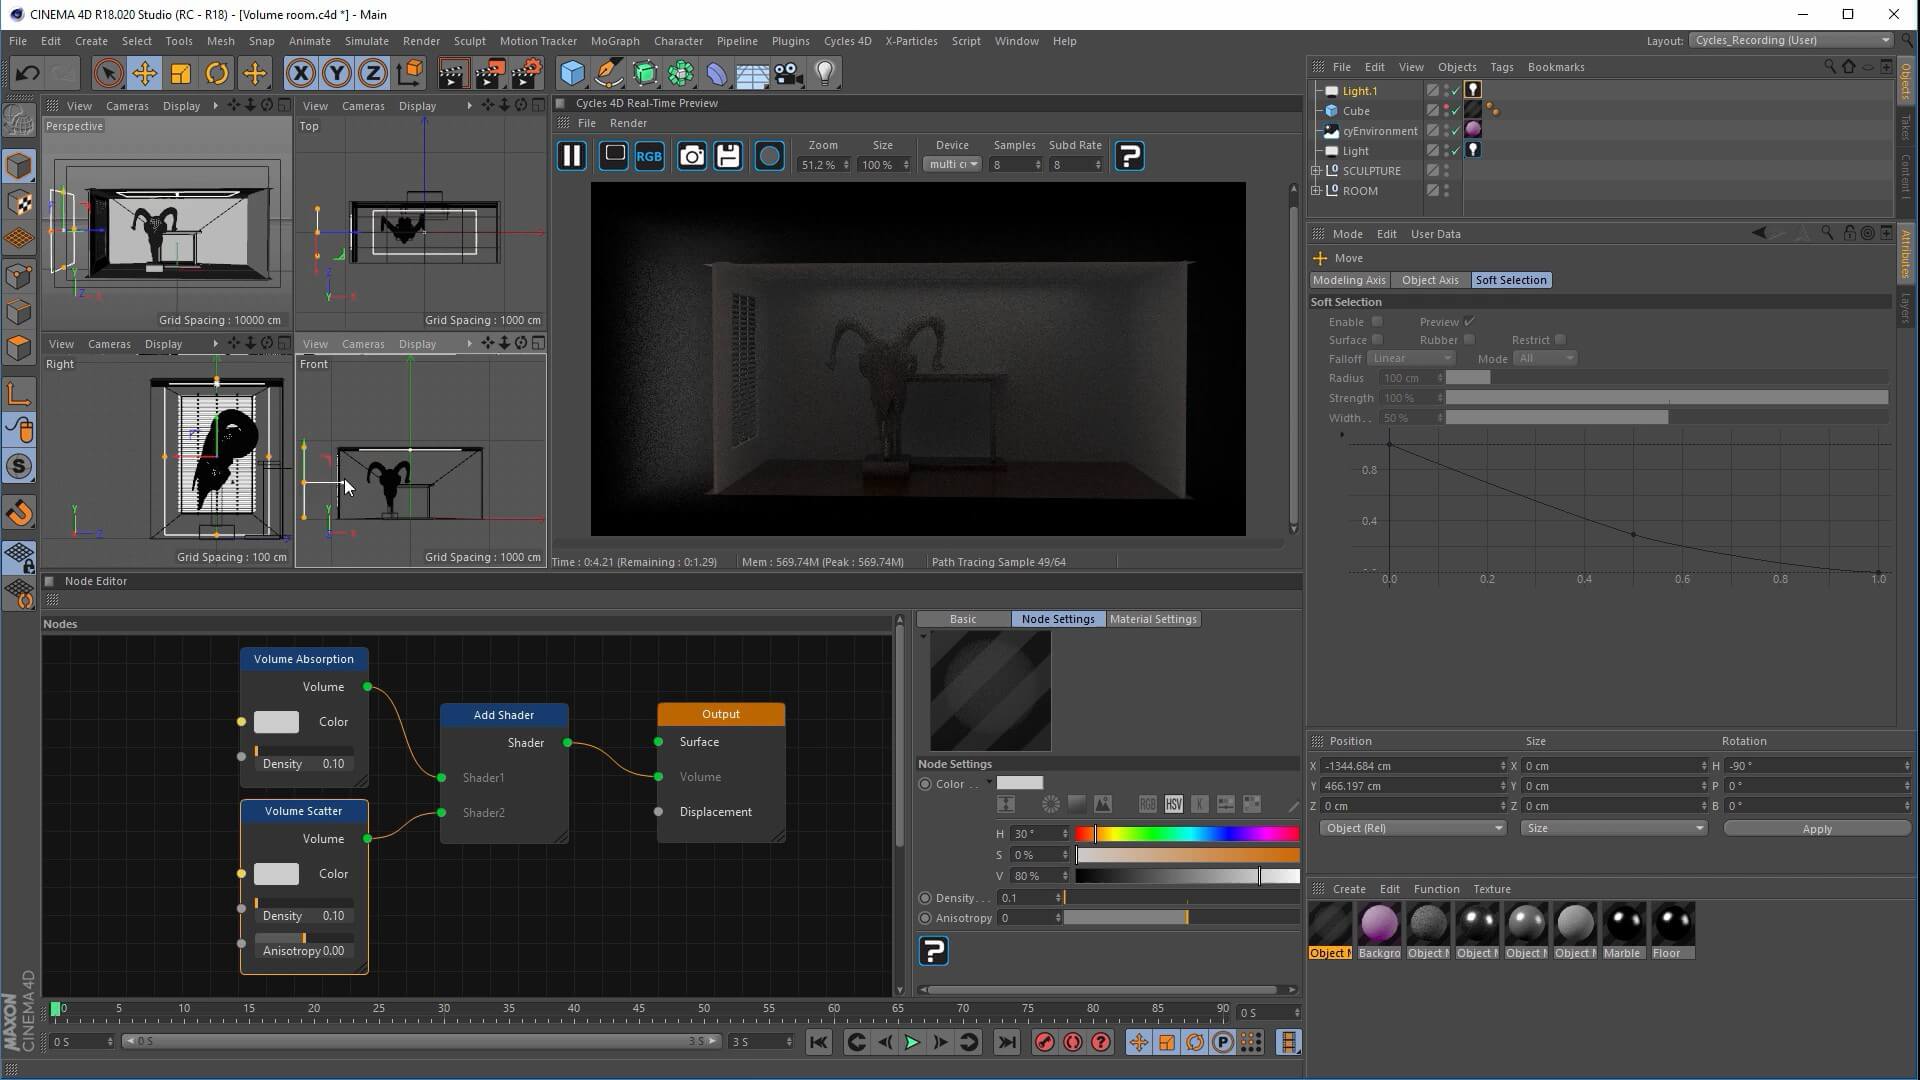This screenshot has width=1920, height=1080.
Task: Click the Object Axis button
Action: pos(1430,280)
